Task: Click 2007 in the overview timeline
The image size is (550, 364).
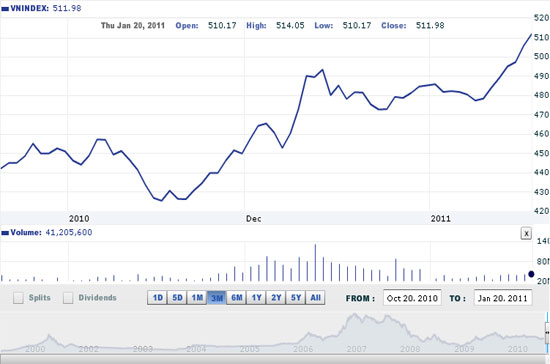Action: tap(357, 349)
